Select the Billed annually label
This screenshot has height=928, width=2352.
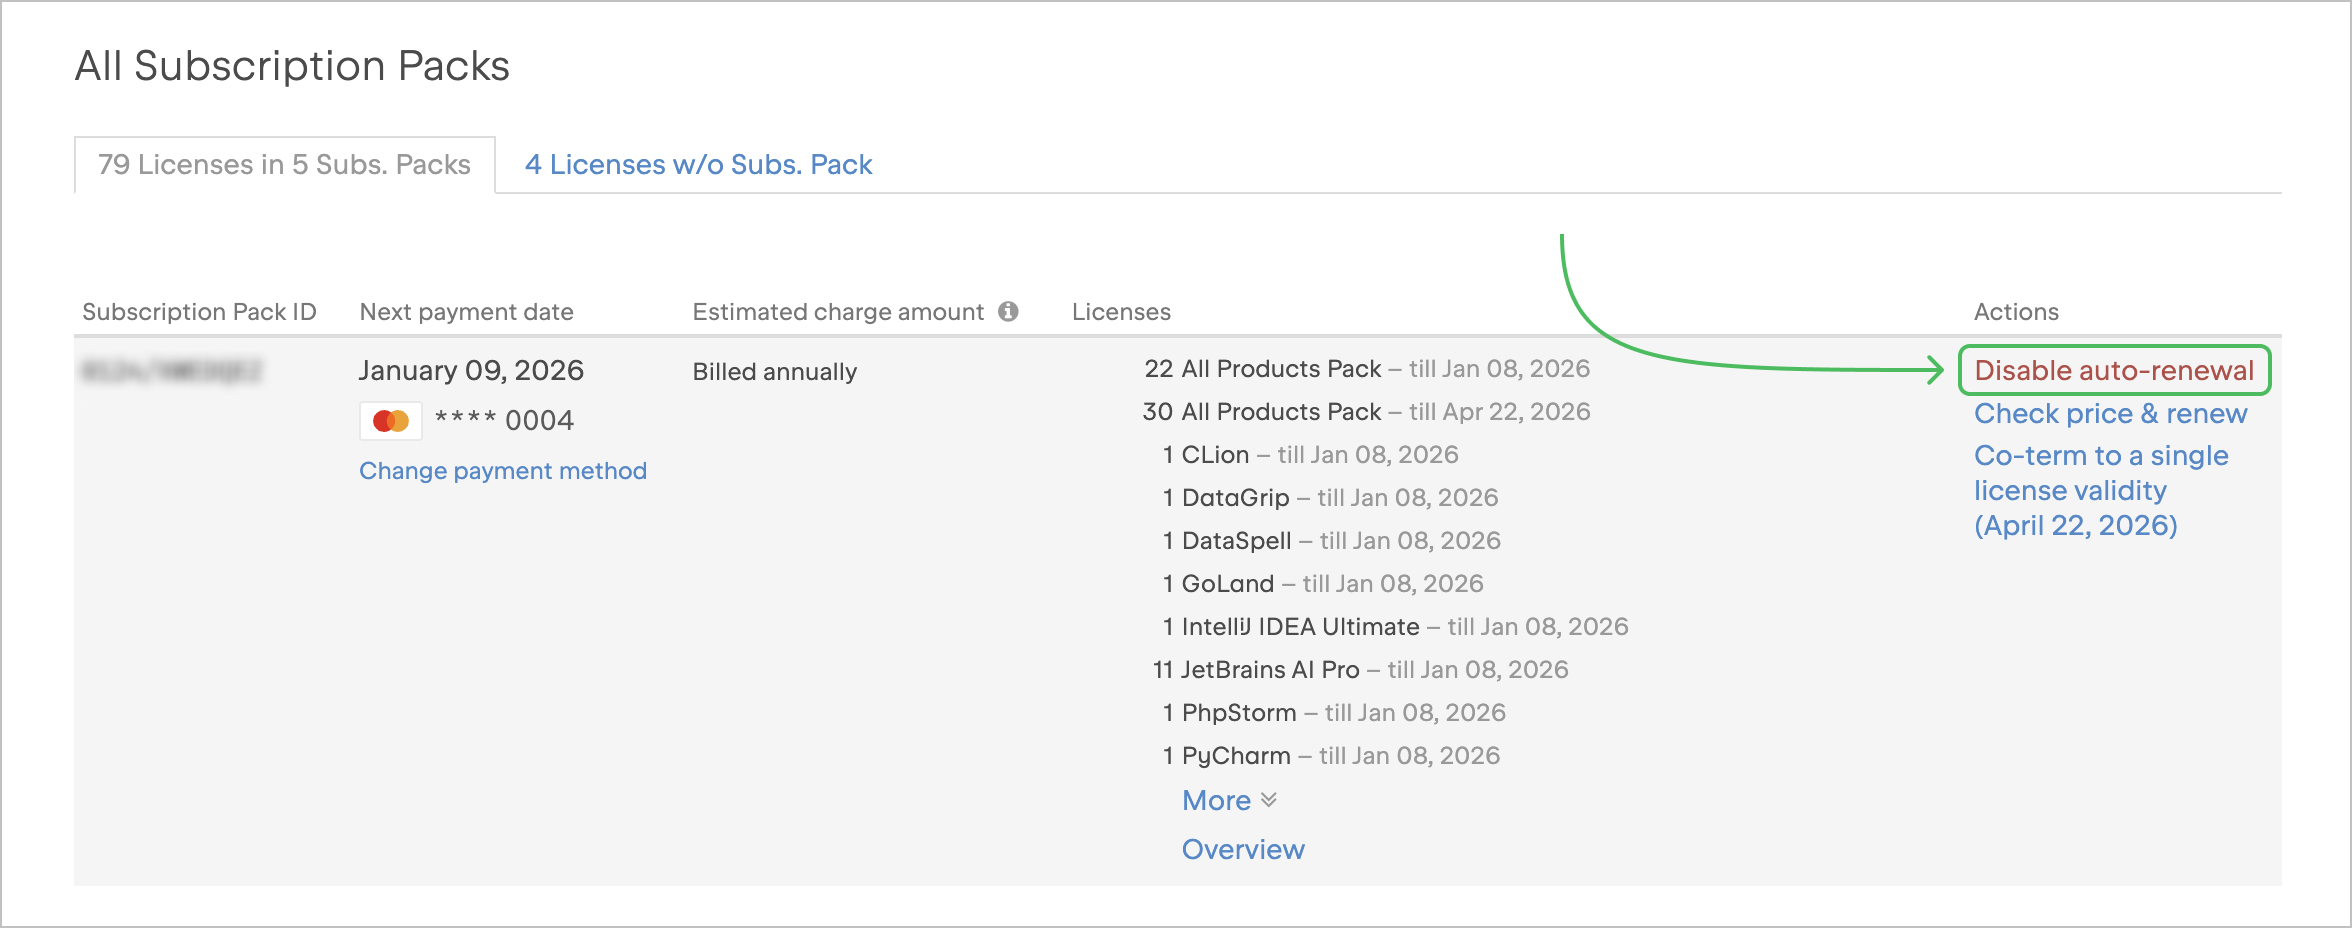tap(774, 371)
